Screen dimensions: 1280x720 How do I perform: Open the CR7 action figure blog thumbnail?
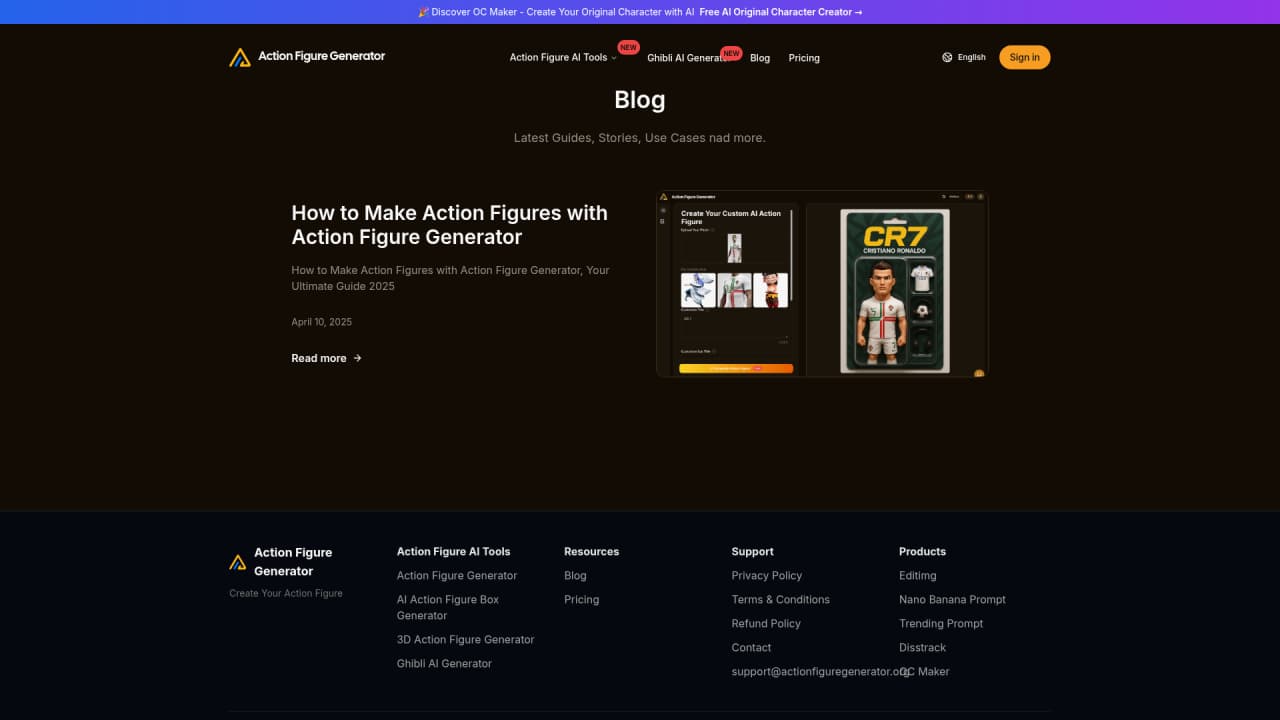click(822, 284)
